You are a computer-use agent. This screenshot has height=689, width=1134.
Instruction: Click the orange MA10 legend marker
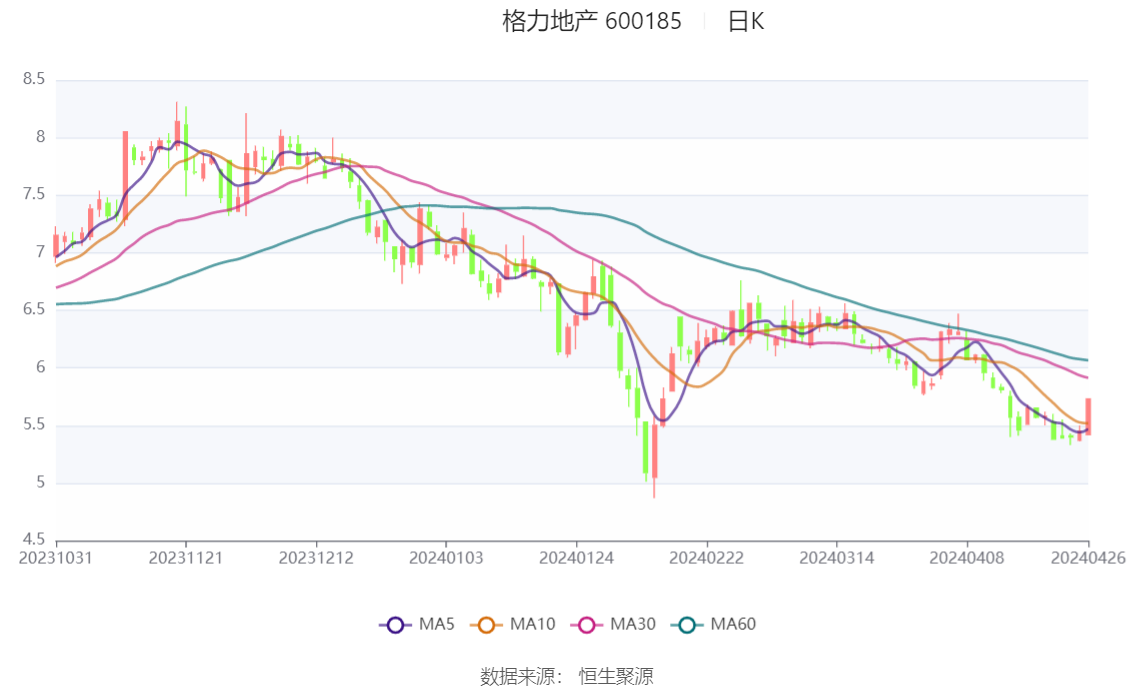click(486, 625)
